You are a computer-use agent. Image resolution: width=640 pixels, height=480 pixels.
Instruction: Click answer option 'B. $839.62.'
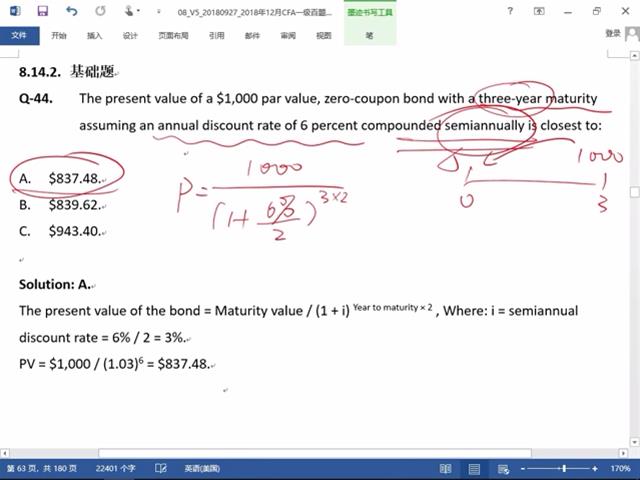60,205
